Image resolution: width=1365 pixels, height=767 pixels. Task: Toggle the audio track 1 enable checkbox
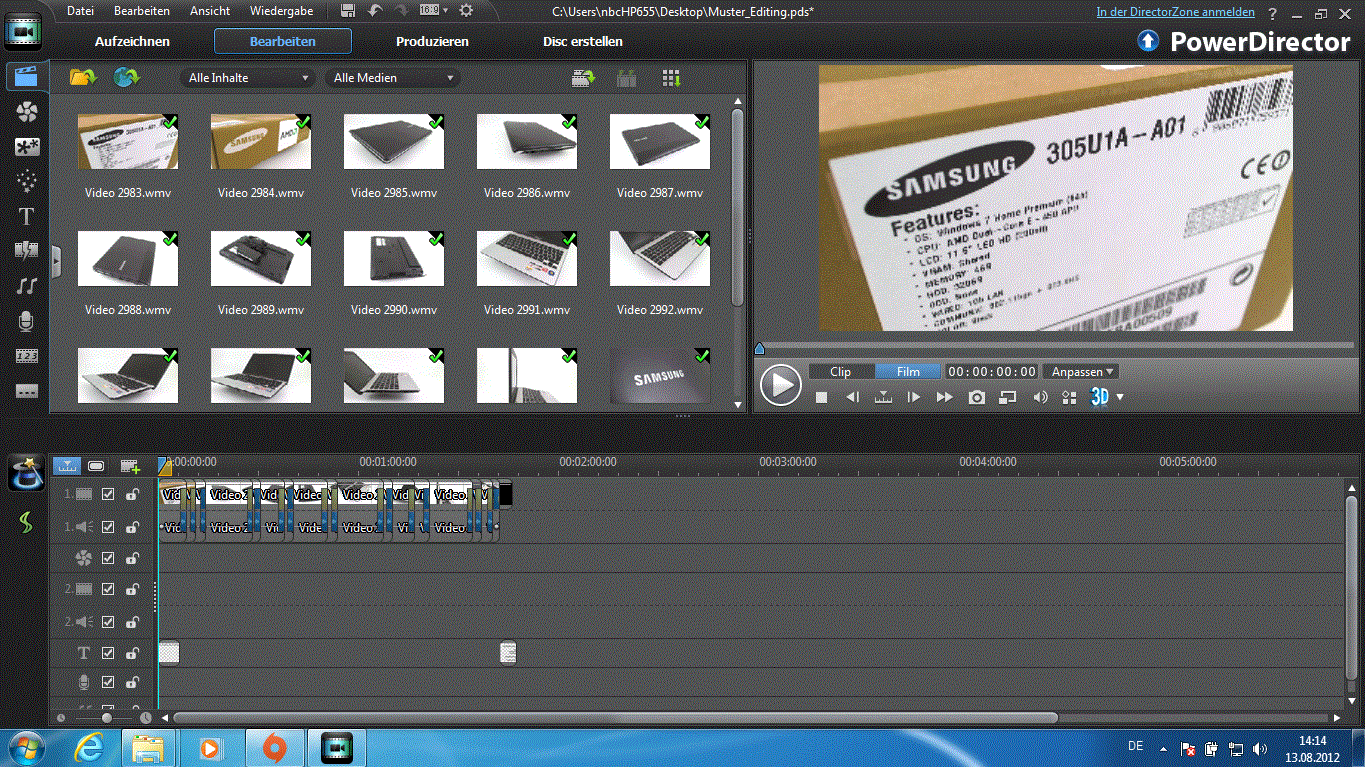click(x=108, y=526)
